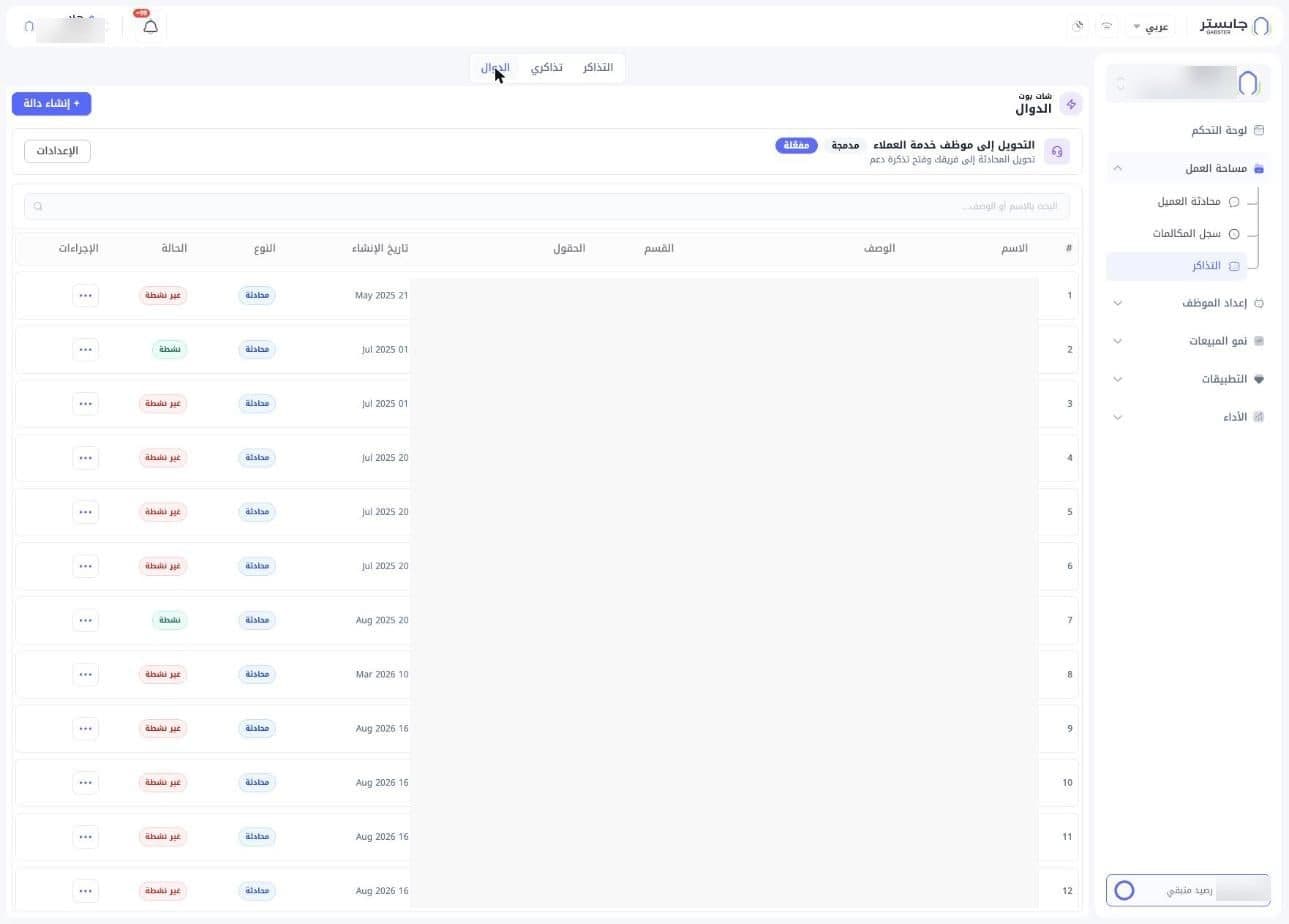Click the نشطة status badge in row 2

169,349
